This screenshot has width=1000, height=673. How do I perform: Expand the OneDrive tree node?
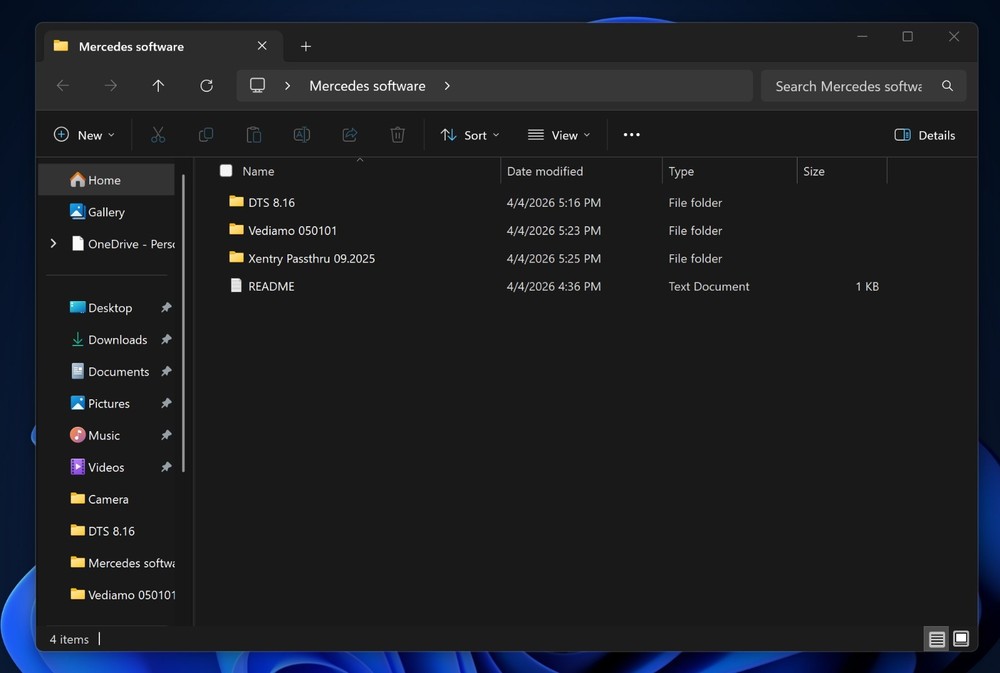tap(53, 243)
